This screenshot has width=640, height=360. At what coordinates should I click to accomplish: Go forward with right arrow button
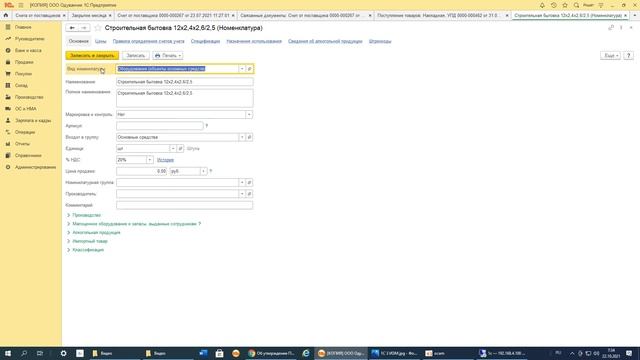pos(84,28)
